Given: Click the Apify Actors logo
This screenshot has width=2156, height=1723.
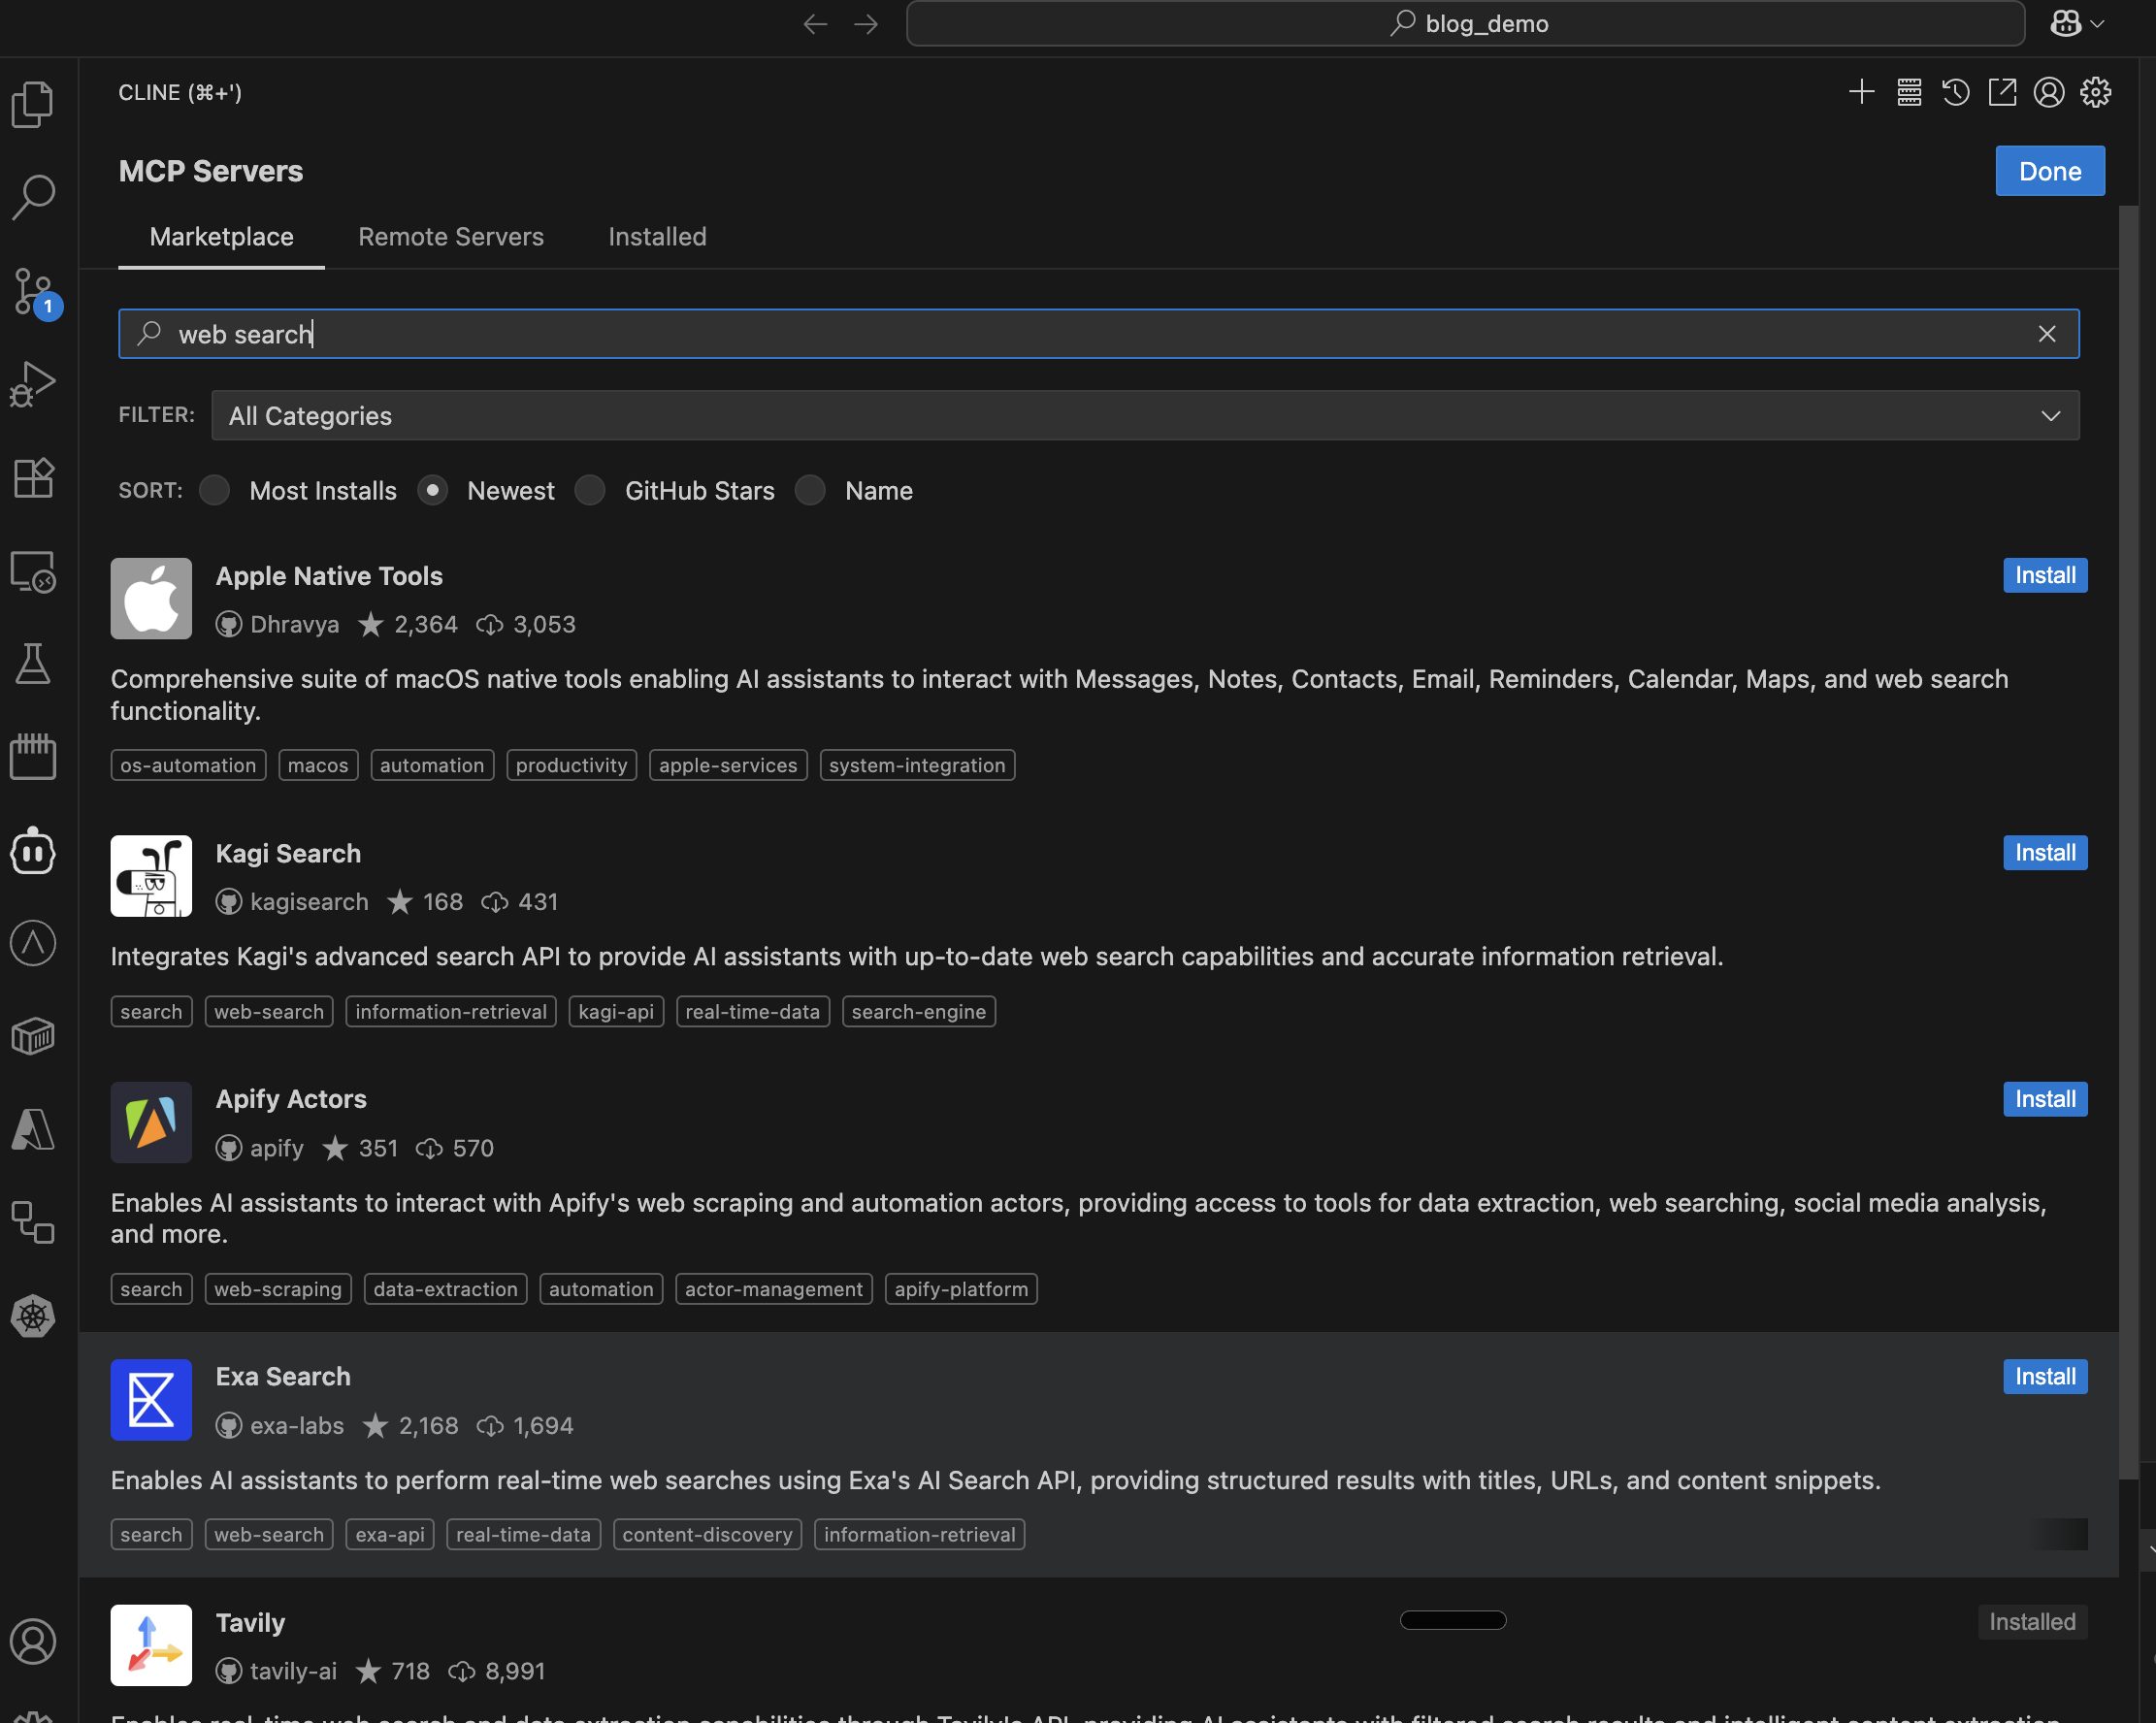Looking at the screenshot, I should (x=151, y=1122).
